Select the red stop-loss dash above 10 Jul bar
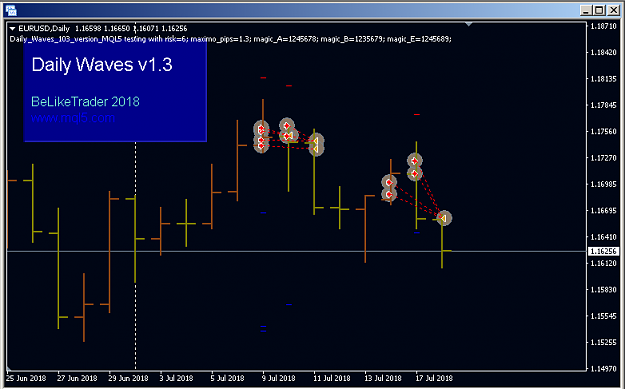Image resolution: width=625 pixels, height=389 pixels. (289, 85)
